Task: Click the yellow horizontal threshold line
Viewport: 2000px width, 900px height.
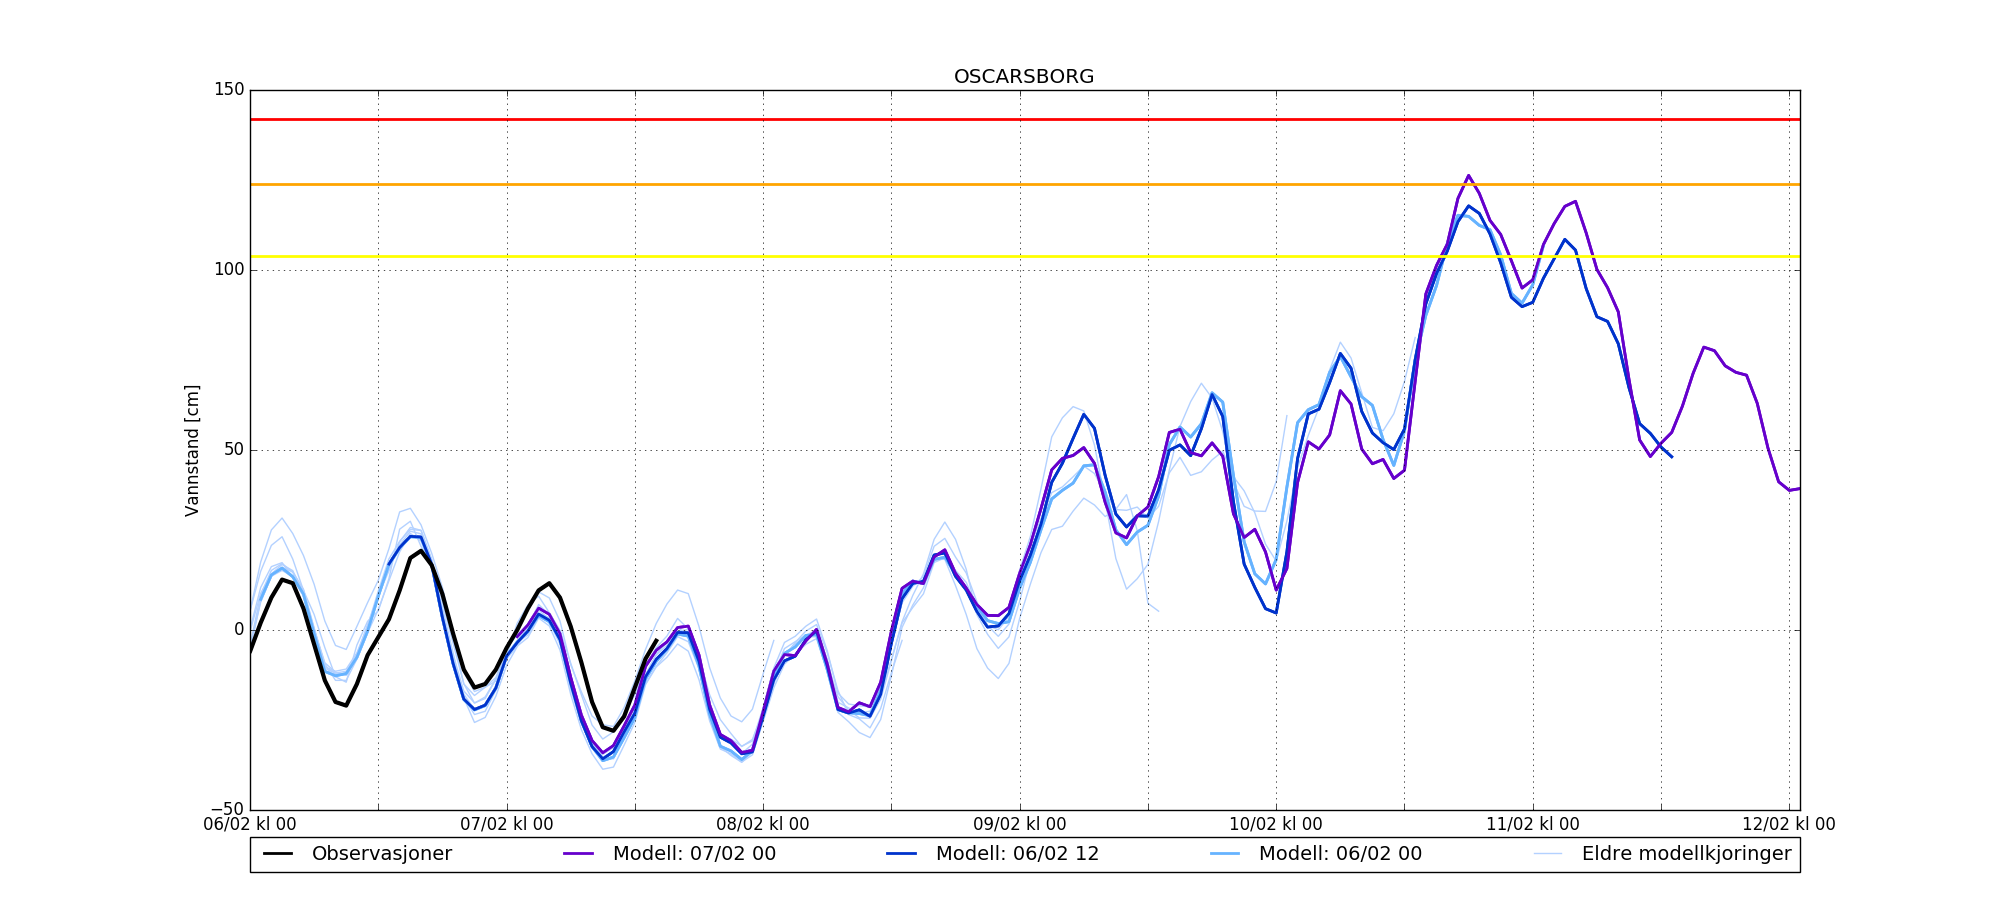Action: tap(1000, 256)
